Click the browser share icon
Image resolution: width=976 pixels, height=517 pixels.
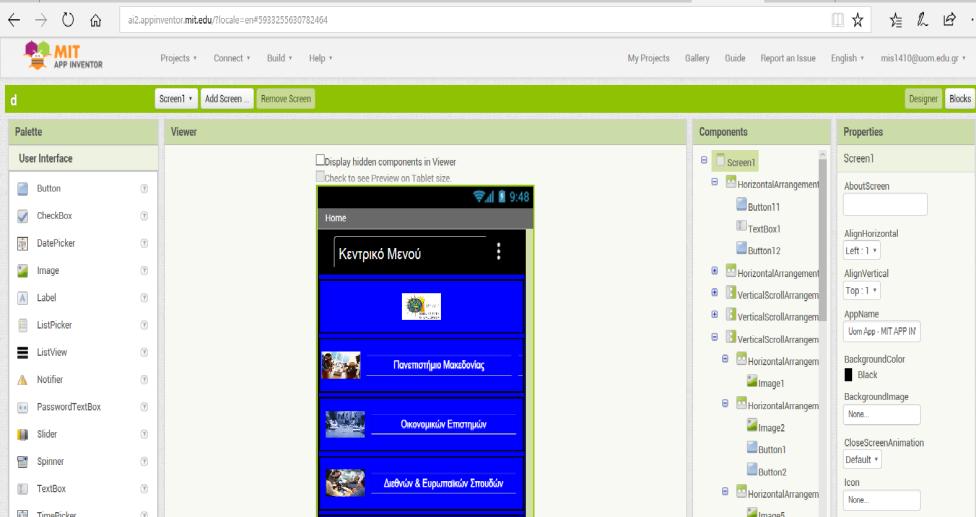tap(949, 20)
